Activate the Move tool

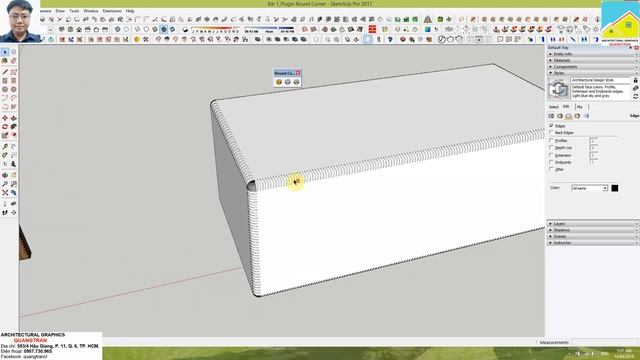[5, 118]
